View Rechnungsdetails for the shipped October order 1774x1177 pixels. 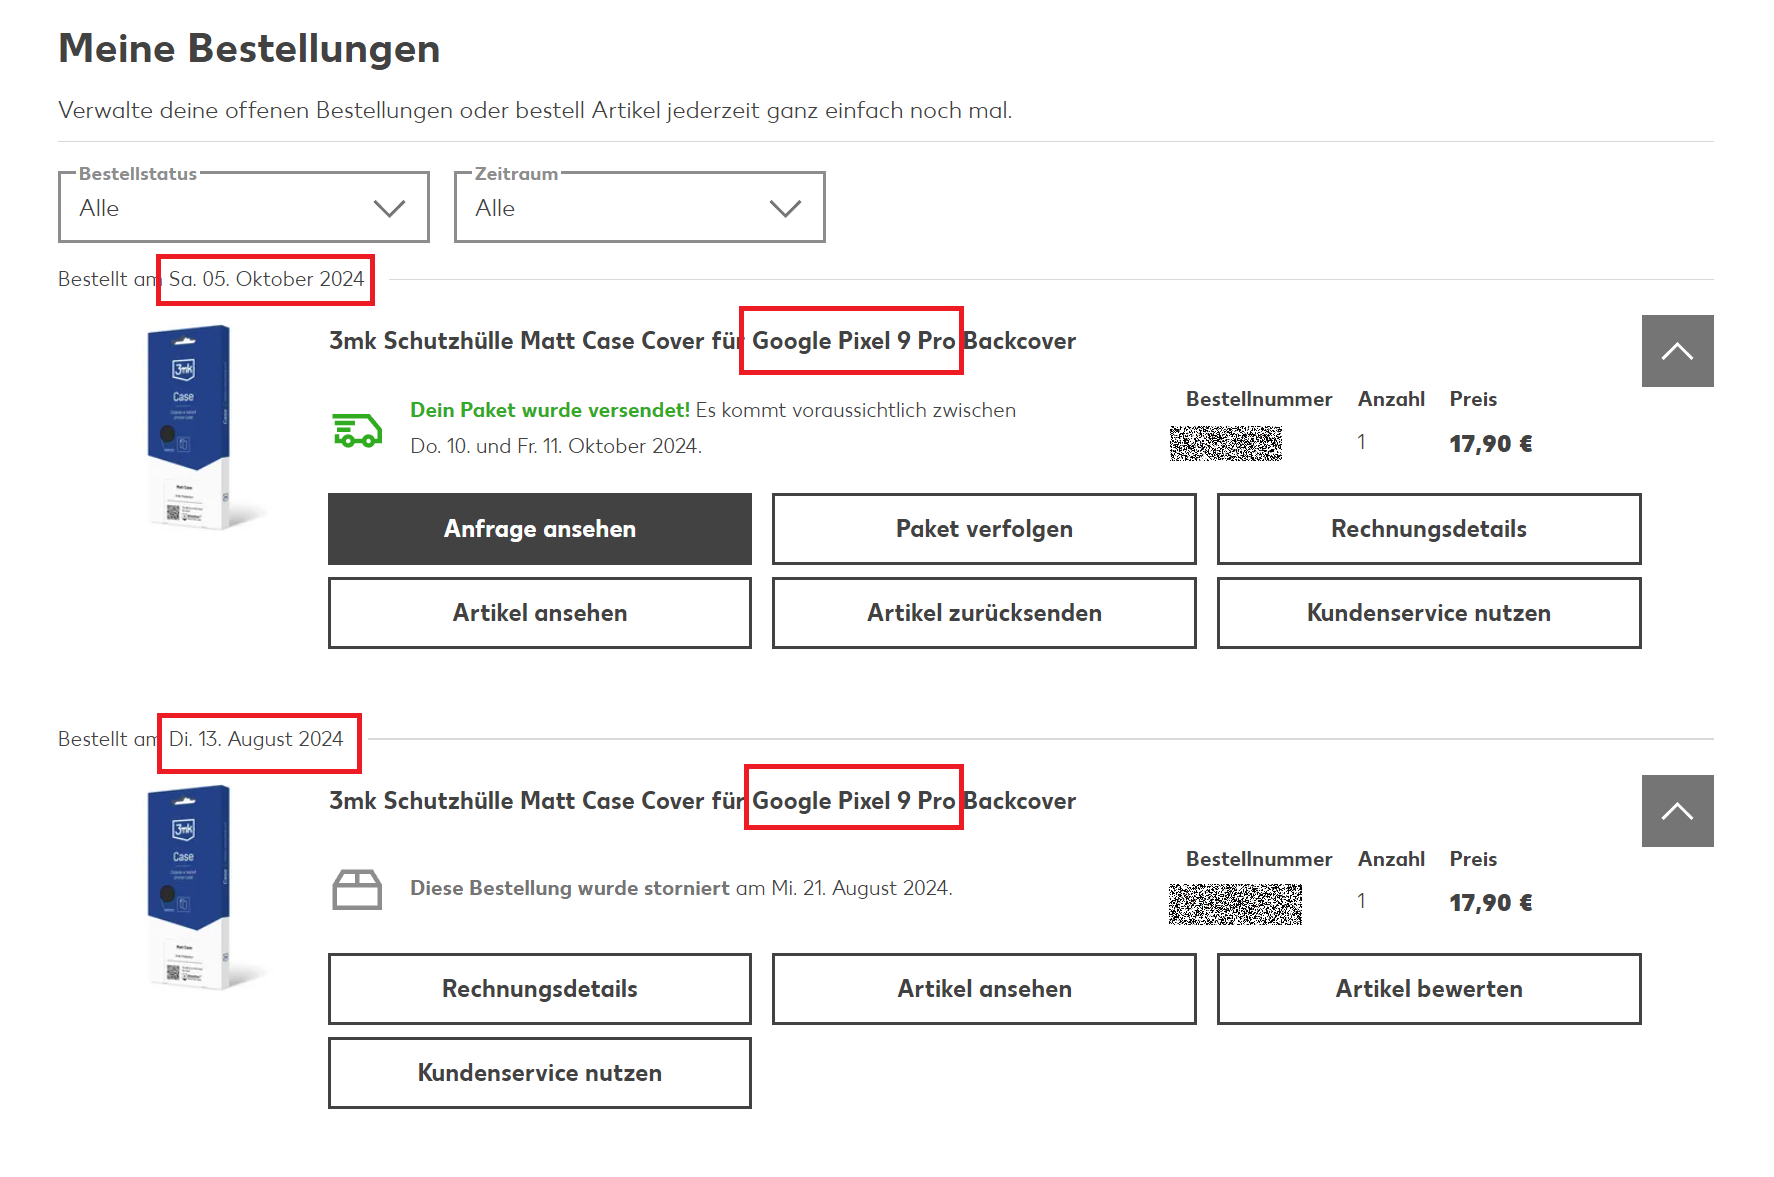click(1428, 529)
